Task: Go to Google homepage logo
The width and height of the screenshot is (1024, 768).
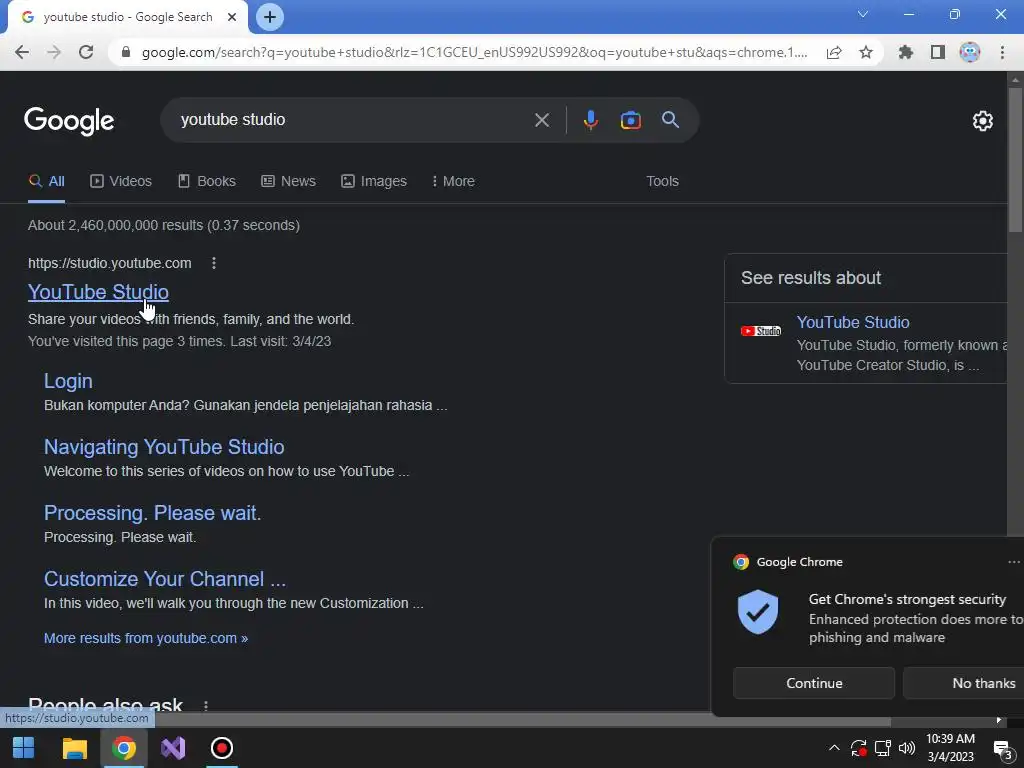Action: pyautogui.click(x=69, y=121)
